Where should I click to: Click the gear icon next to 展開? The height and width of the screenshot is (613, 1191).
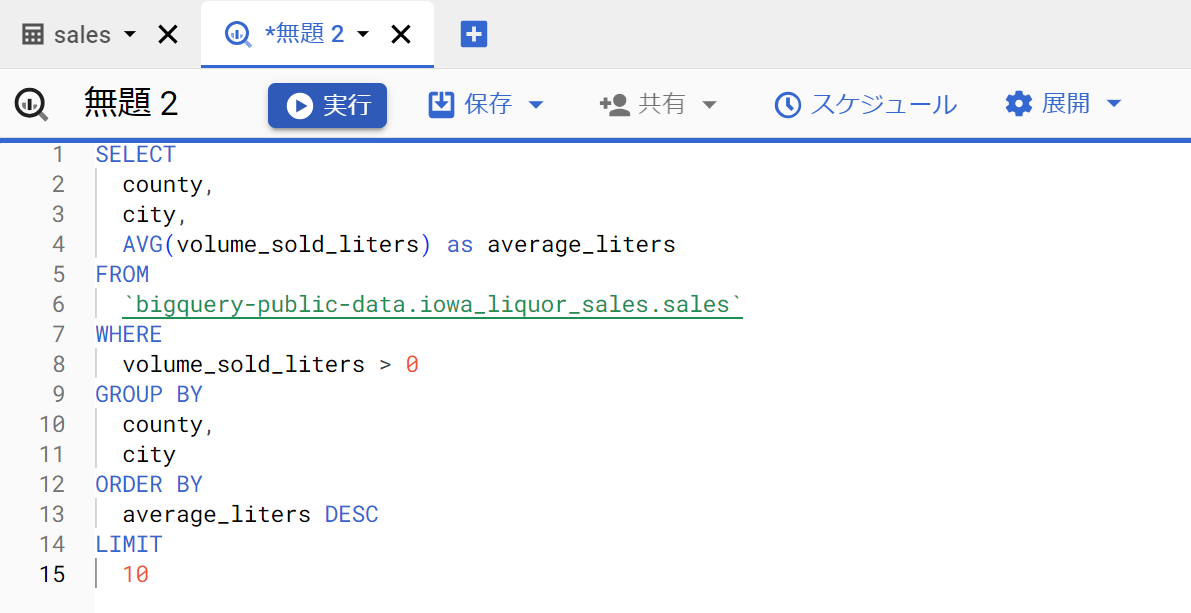click(1019, 104)
